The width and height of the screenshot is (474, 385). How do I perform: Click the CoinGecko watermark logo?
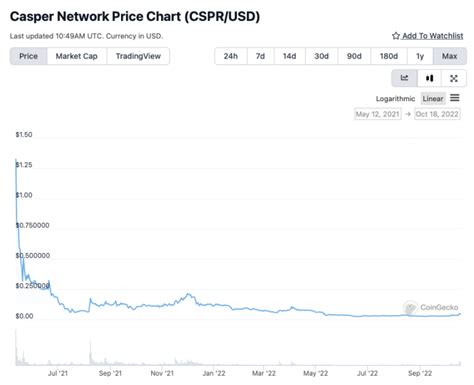[x=410, y=307]
